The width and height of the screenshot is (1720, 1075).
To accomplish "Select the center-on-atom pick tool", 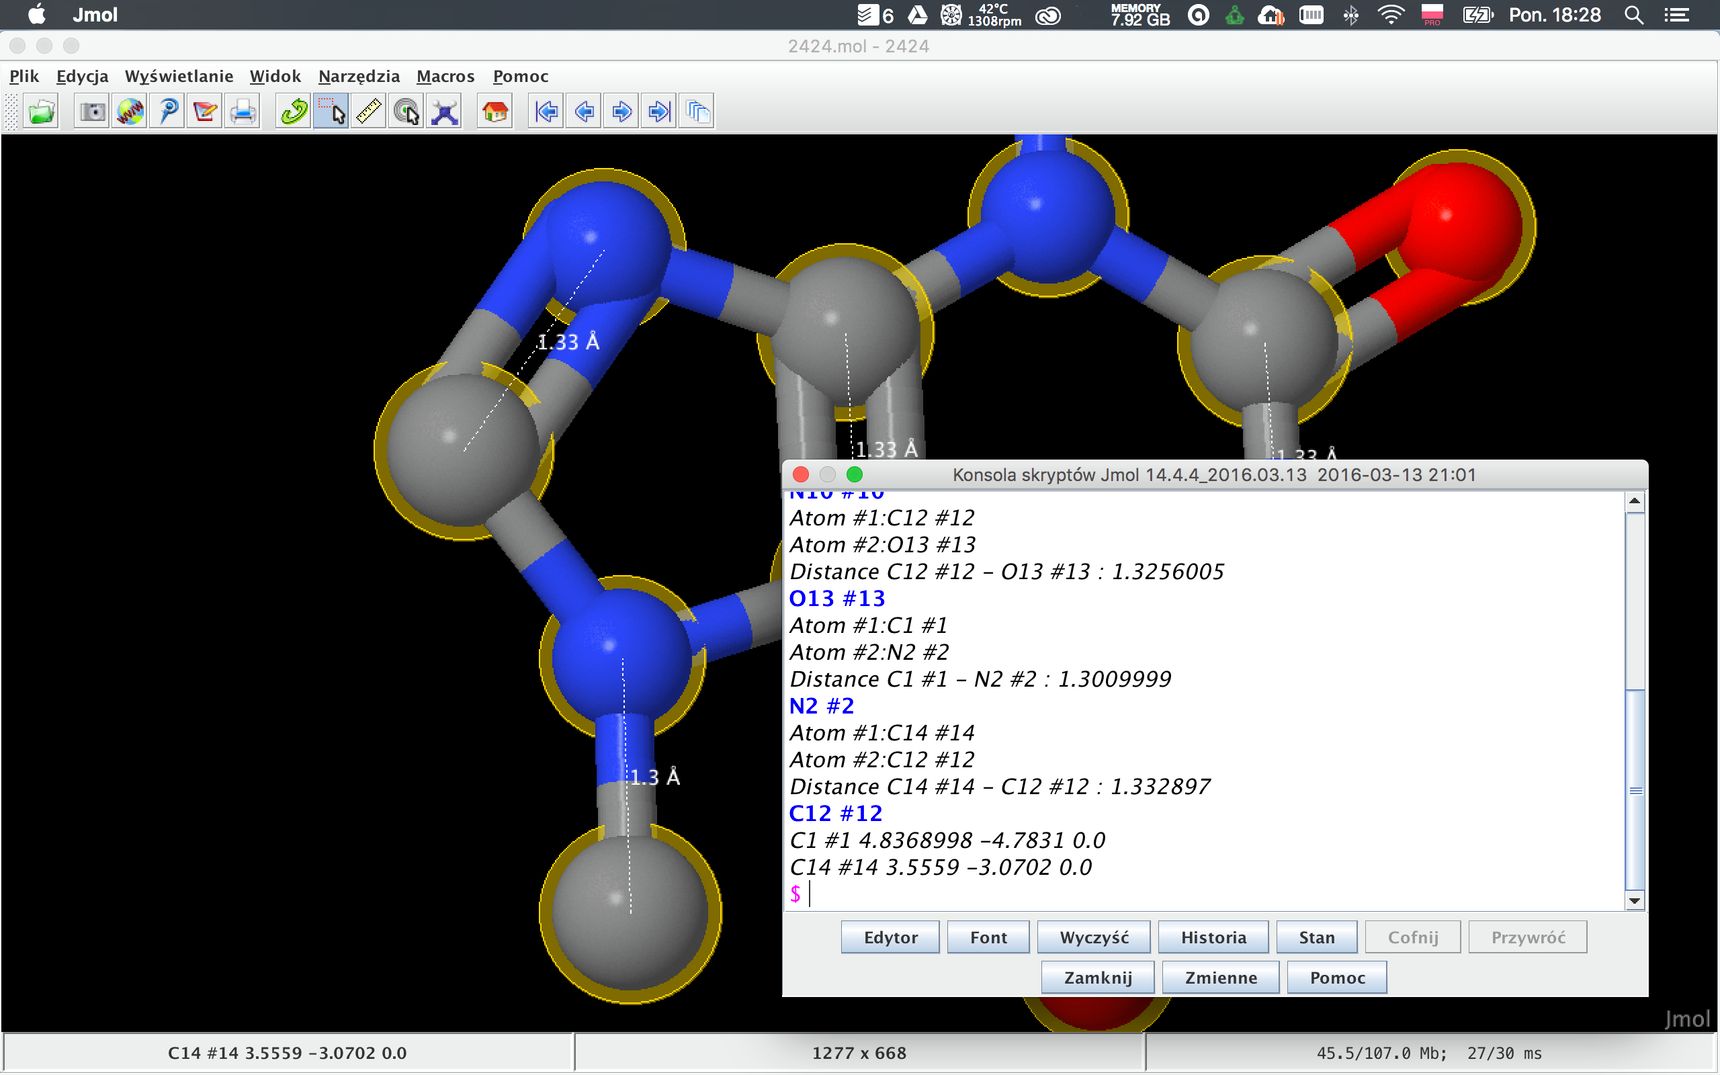I will [x=406, y=111].
